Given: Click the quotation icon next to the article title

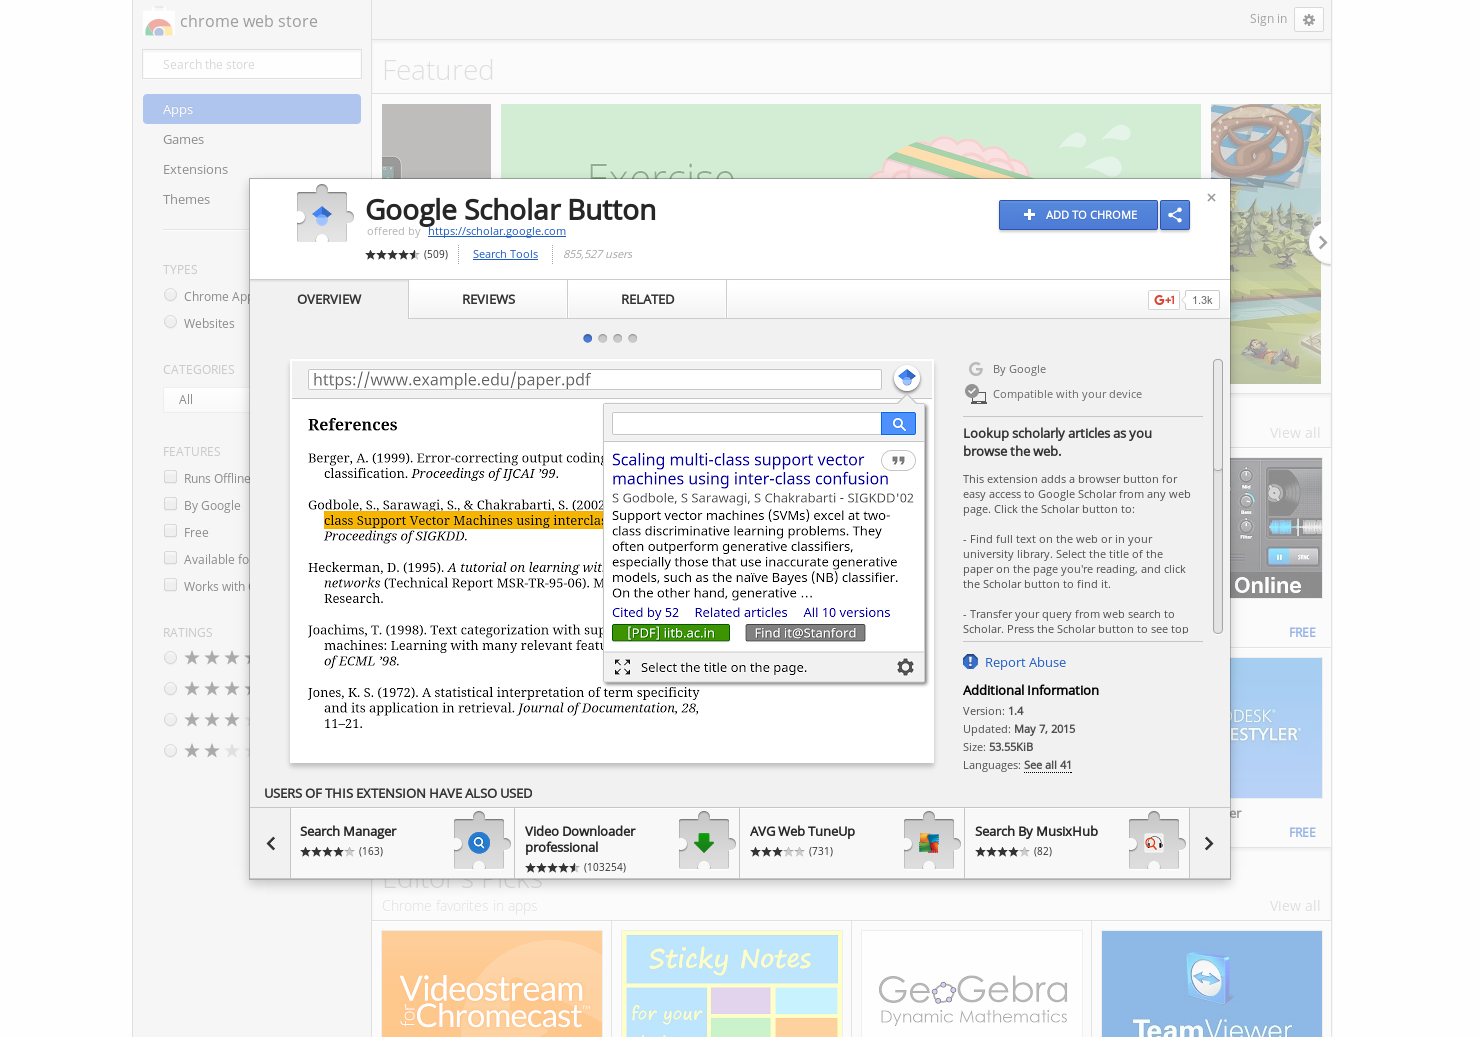Looking at the screenshot, I should point(897,460).
